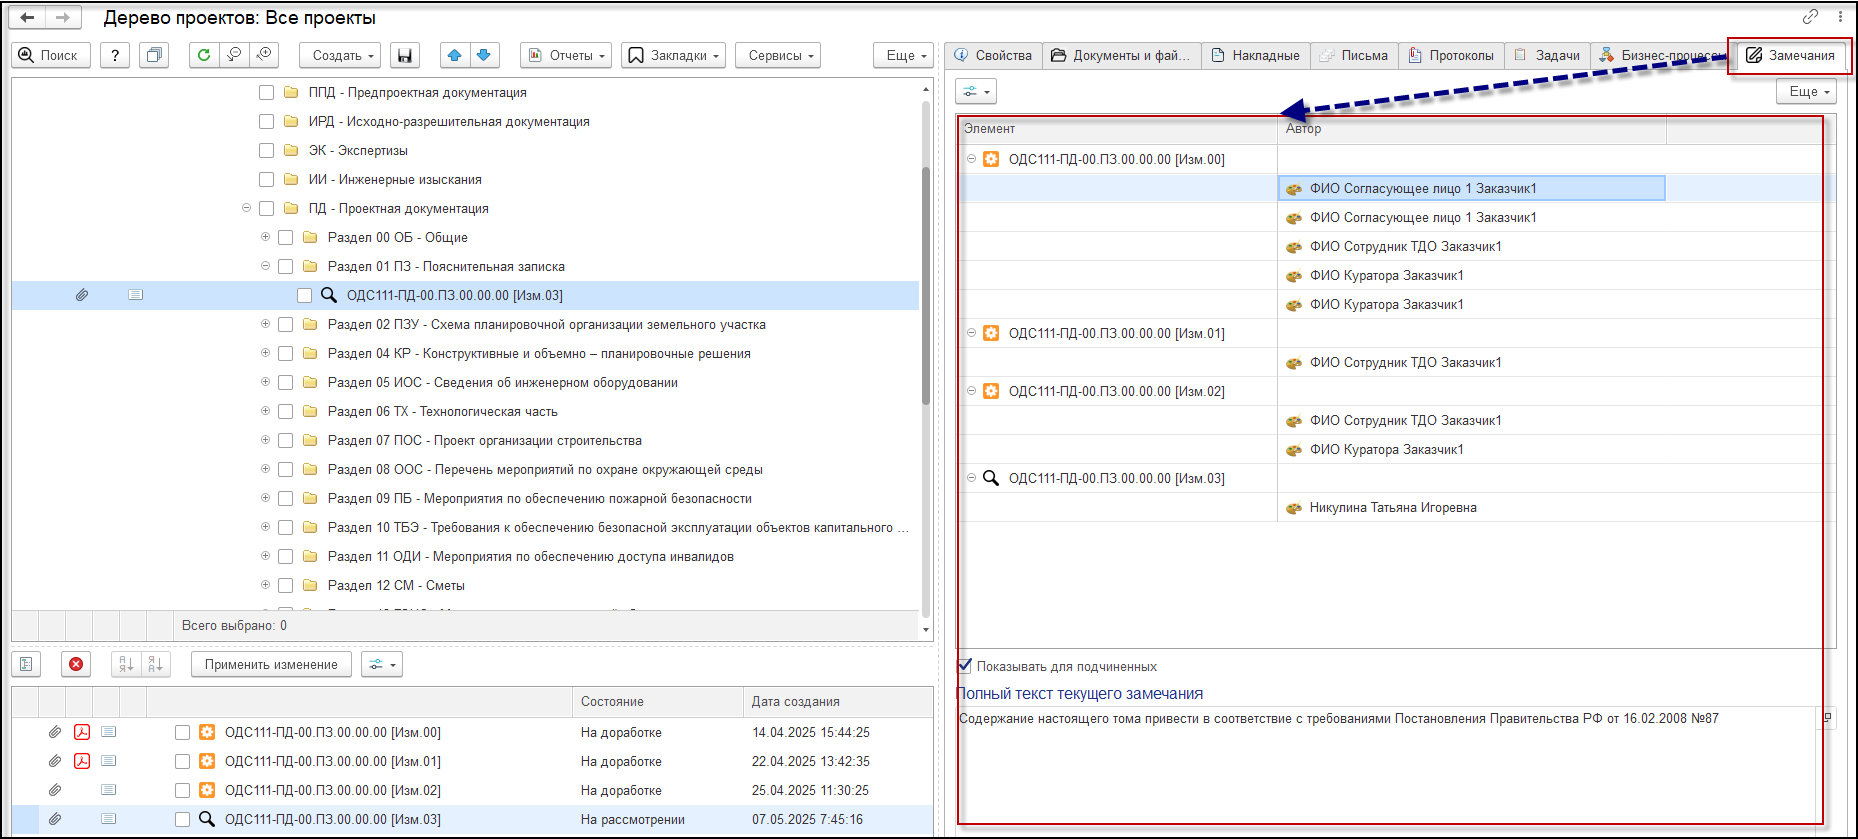Click the blue move down arrow

click(x=484, y=55)
